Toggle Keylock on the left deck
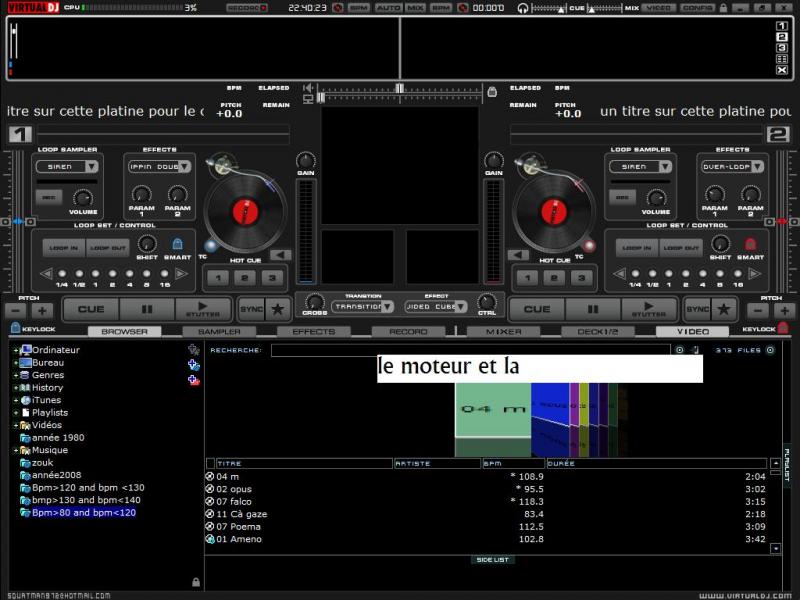 pos(15,329)
